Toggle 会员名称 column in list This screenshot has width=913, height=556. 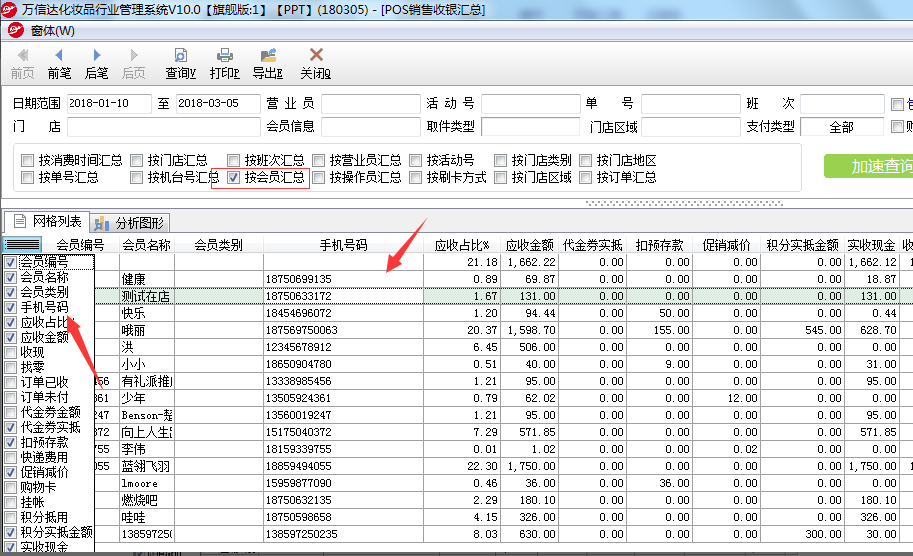point(10,277)
